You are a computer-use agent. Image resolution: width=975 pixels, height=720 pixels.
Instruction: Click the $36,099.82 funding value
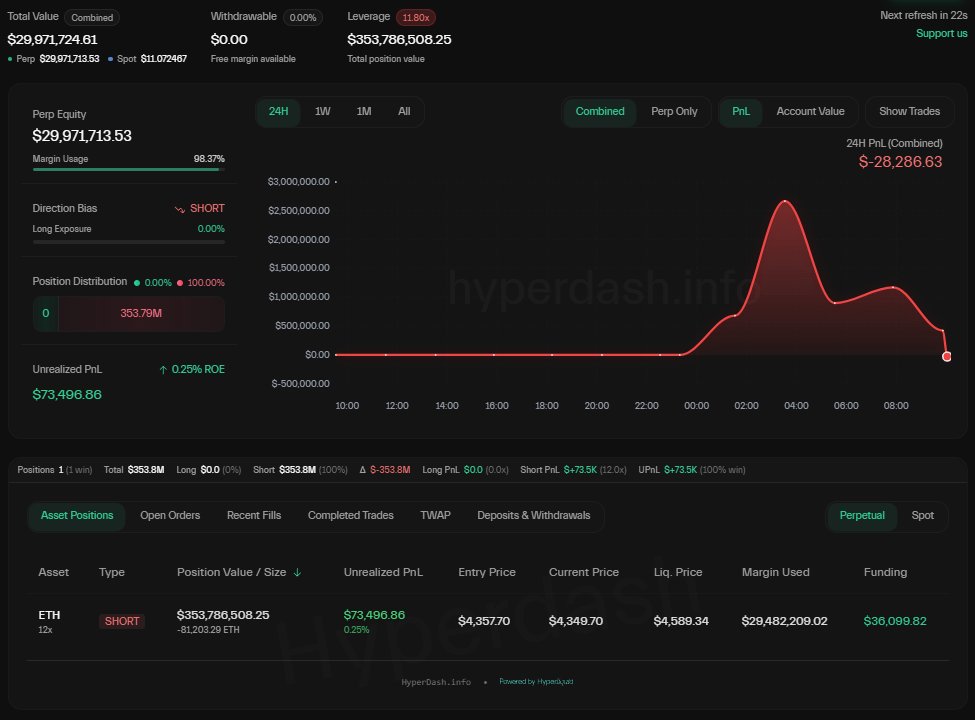895,621
